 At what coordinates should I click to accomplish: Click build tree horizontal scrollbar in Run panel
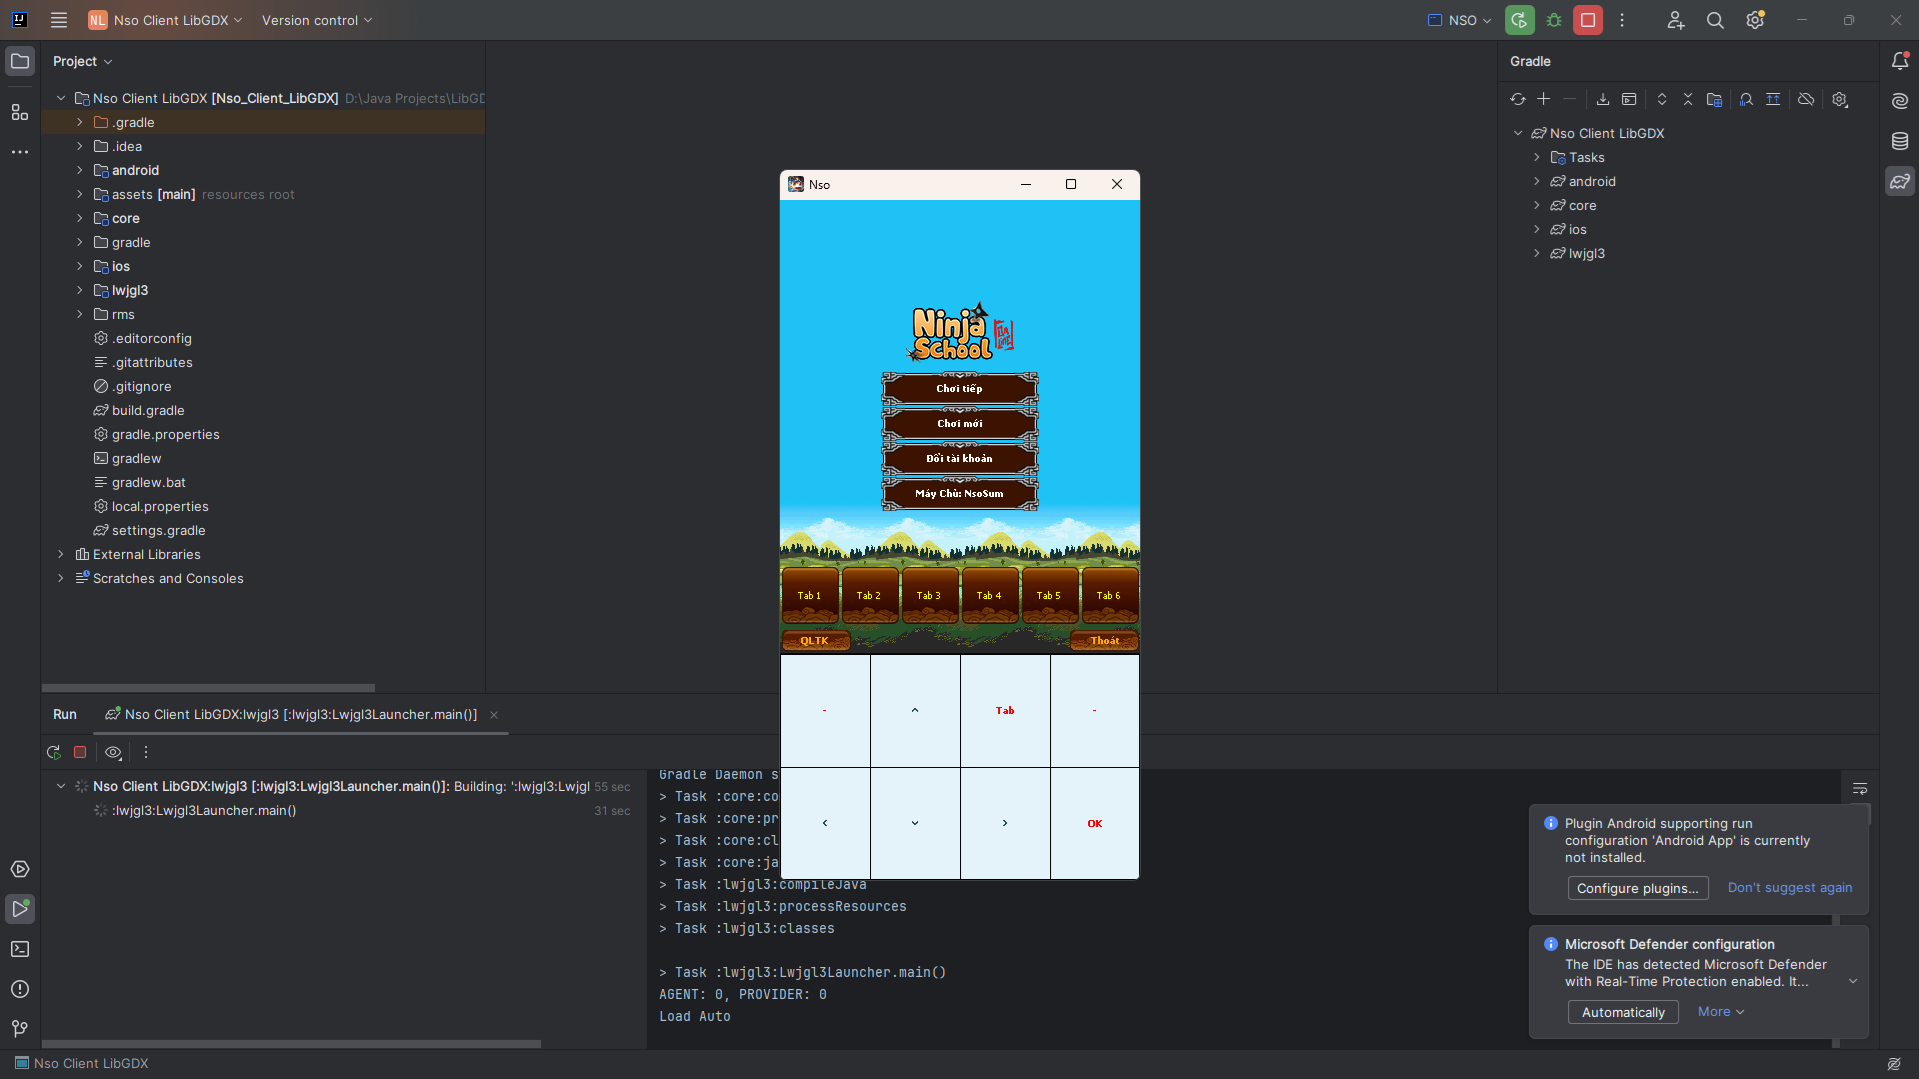(x=291, y=1043)
